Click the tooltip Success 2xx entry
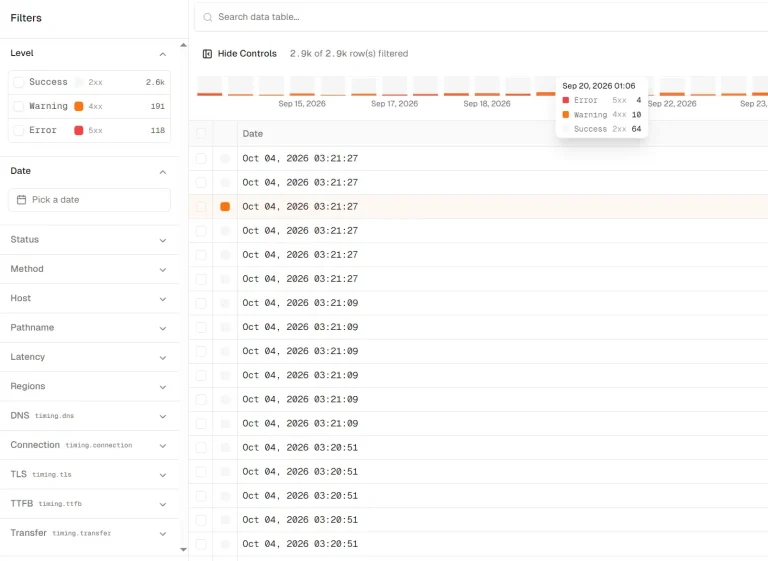The height and width of the screenshot is (561, 768). (x=601, y=129)
